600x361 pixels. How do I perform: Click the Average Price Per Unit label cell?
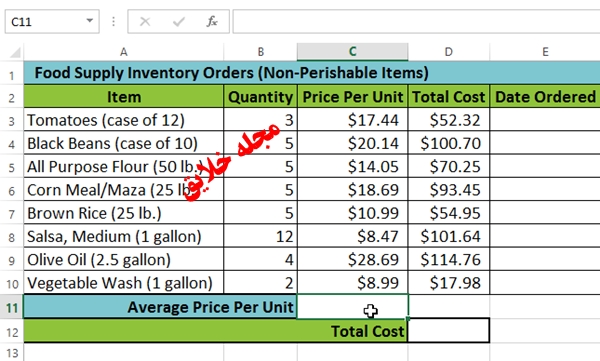[160, 307]
